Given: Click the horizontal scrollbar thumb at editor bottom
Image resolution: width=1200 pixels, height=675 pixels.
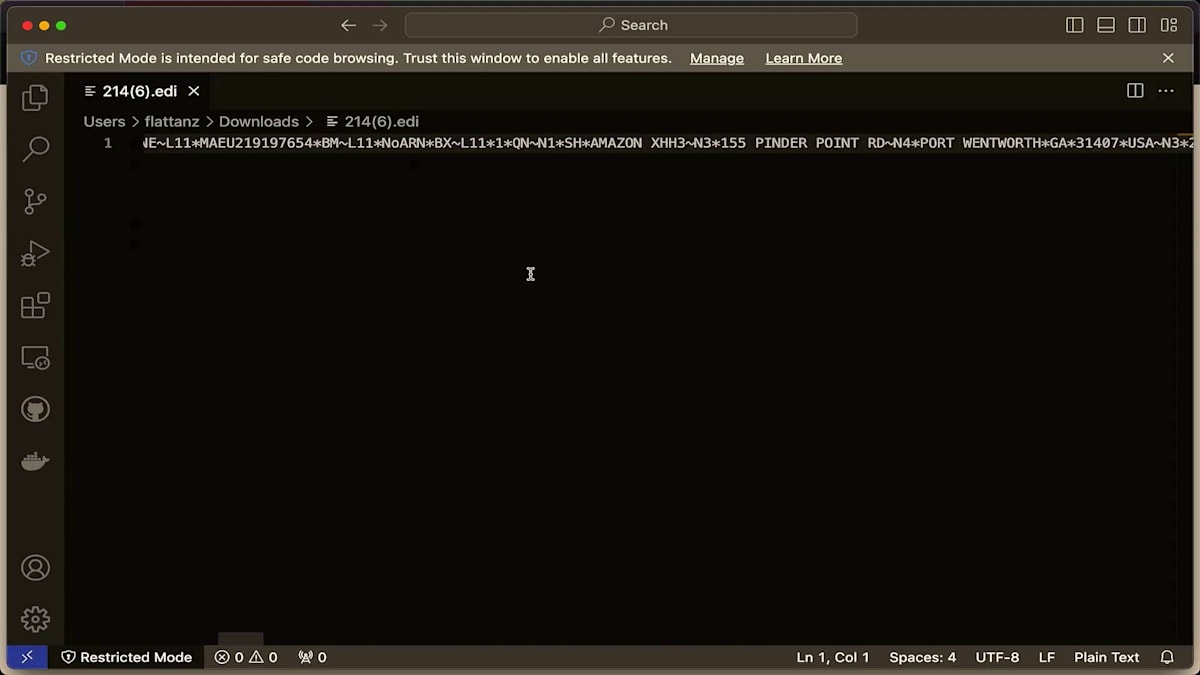Looking at the screenshot, I should point(241,639).
